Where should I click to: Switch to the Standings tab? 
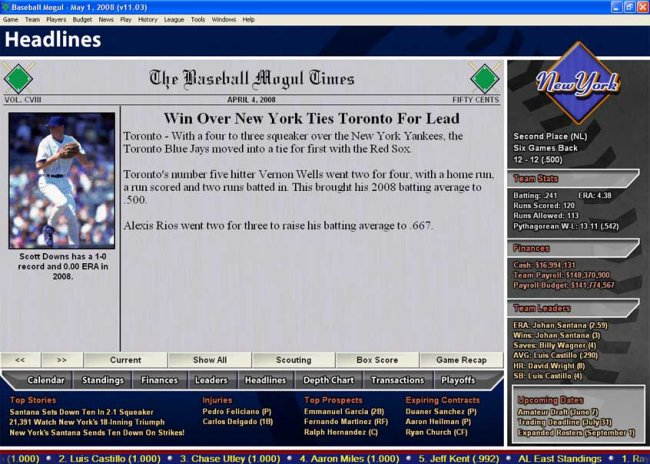pos(102,380)
